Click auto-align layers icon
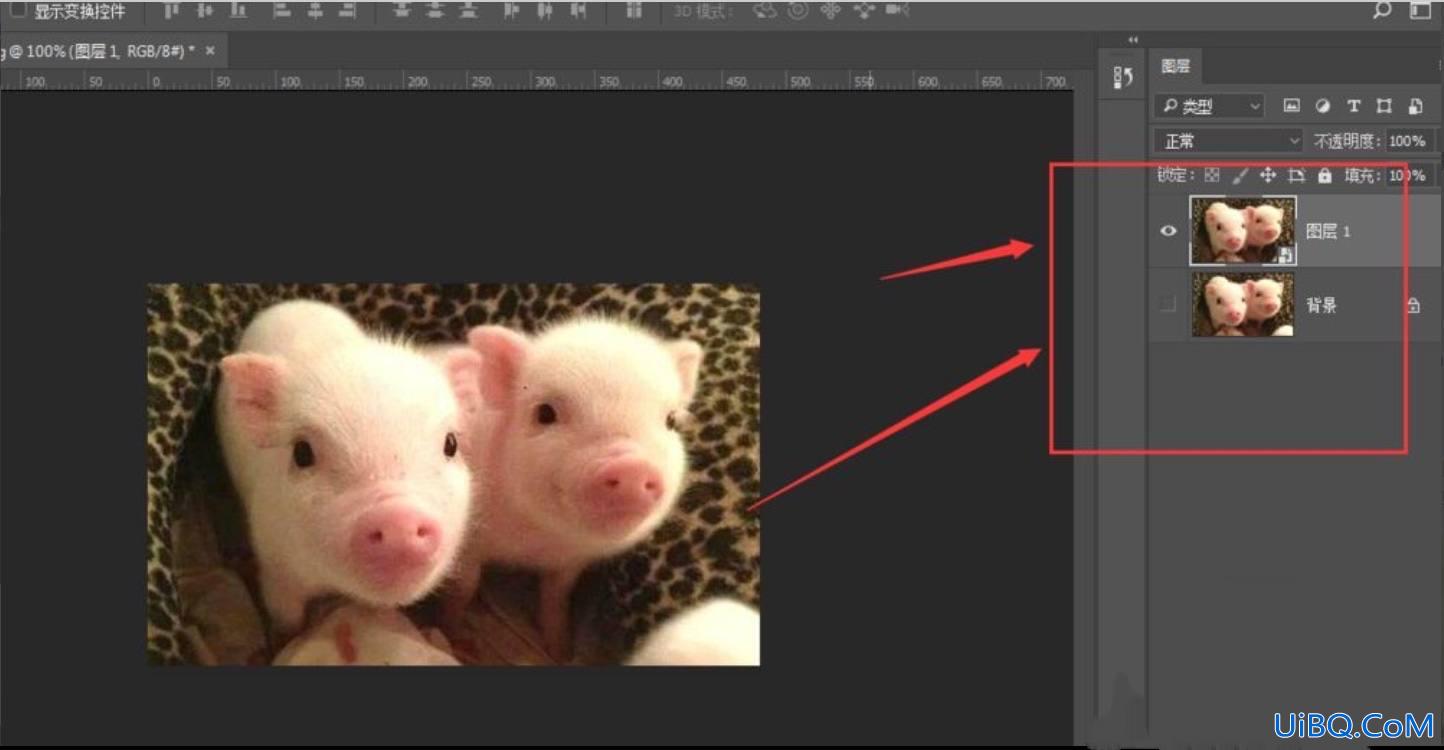1444x750 pixels. (634, 11)
